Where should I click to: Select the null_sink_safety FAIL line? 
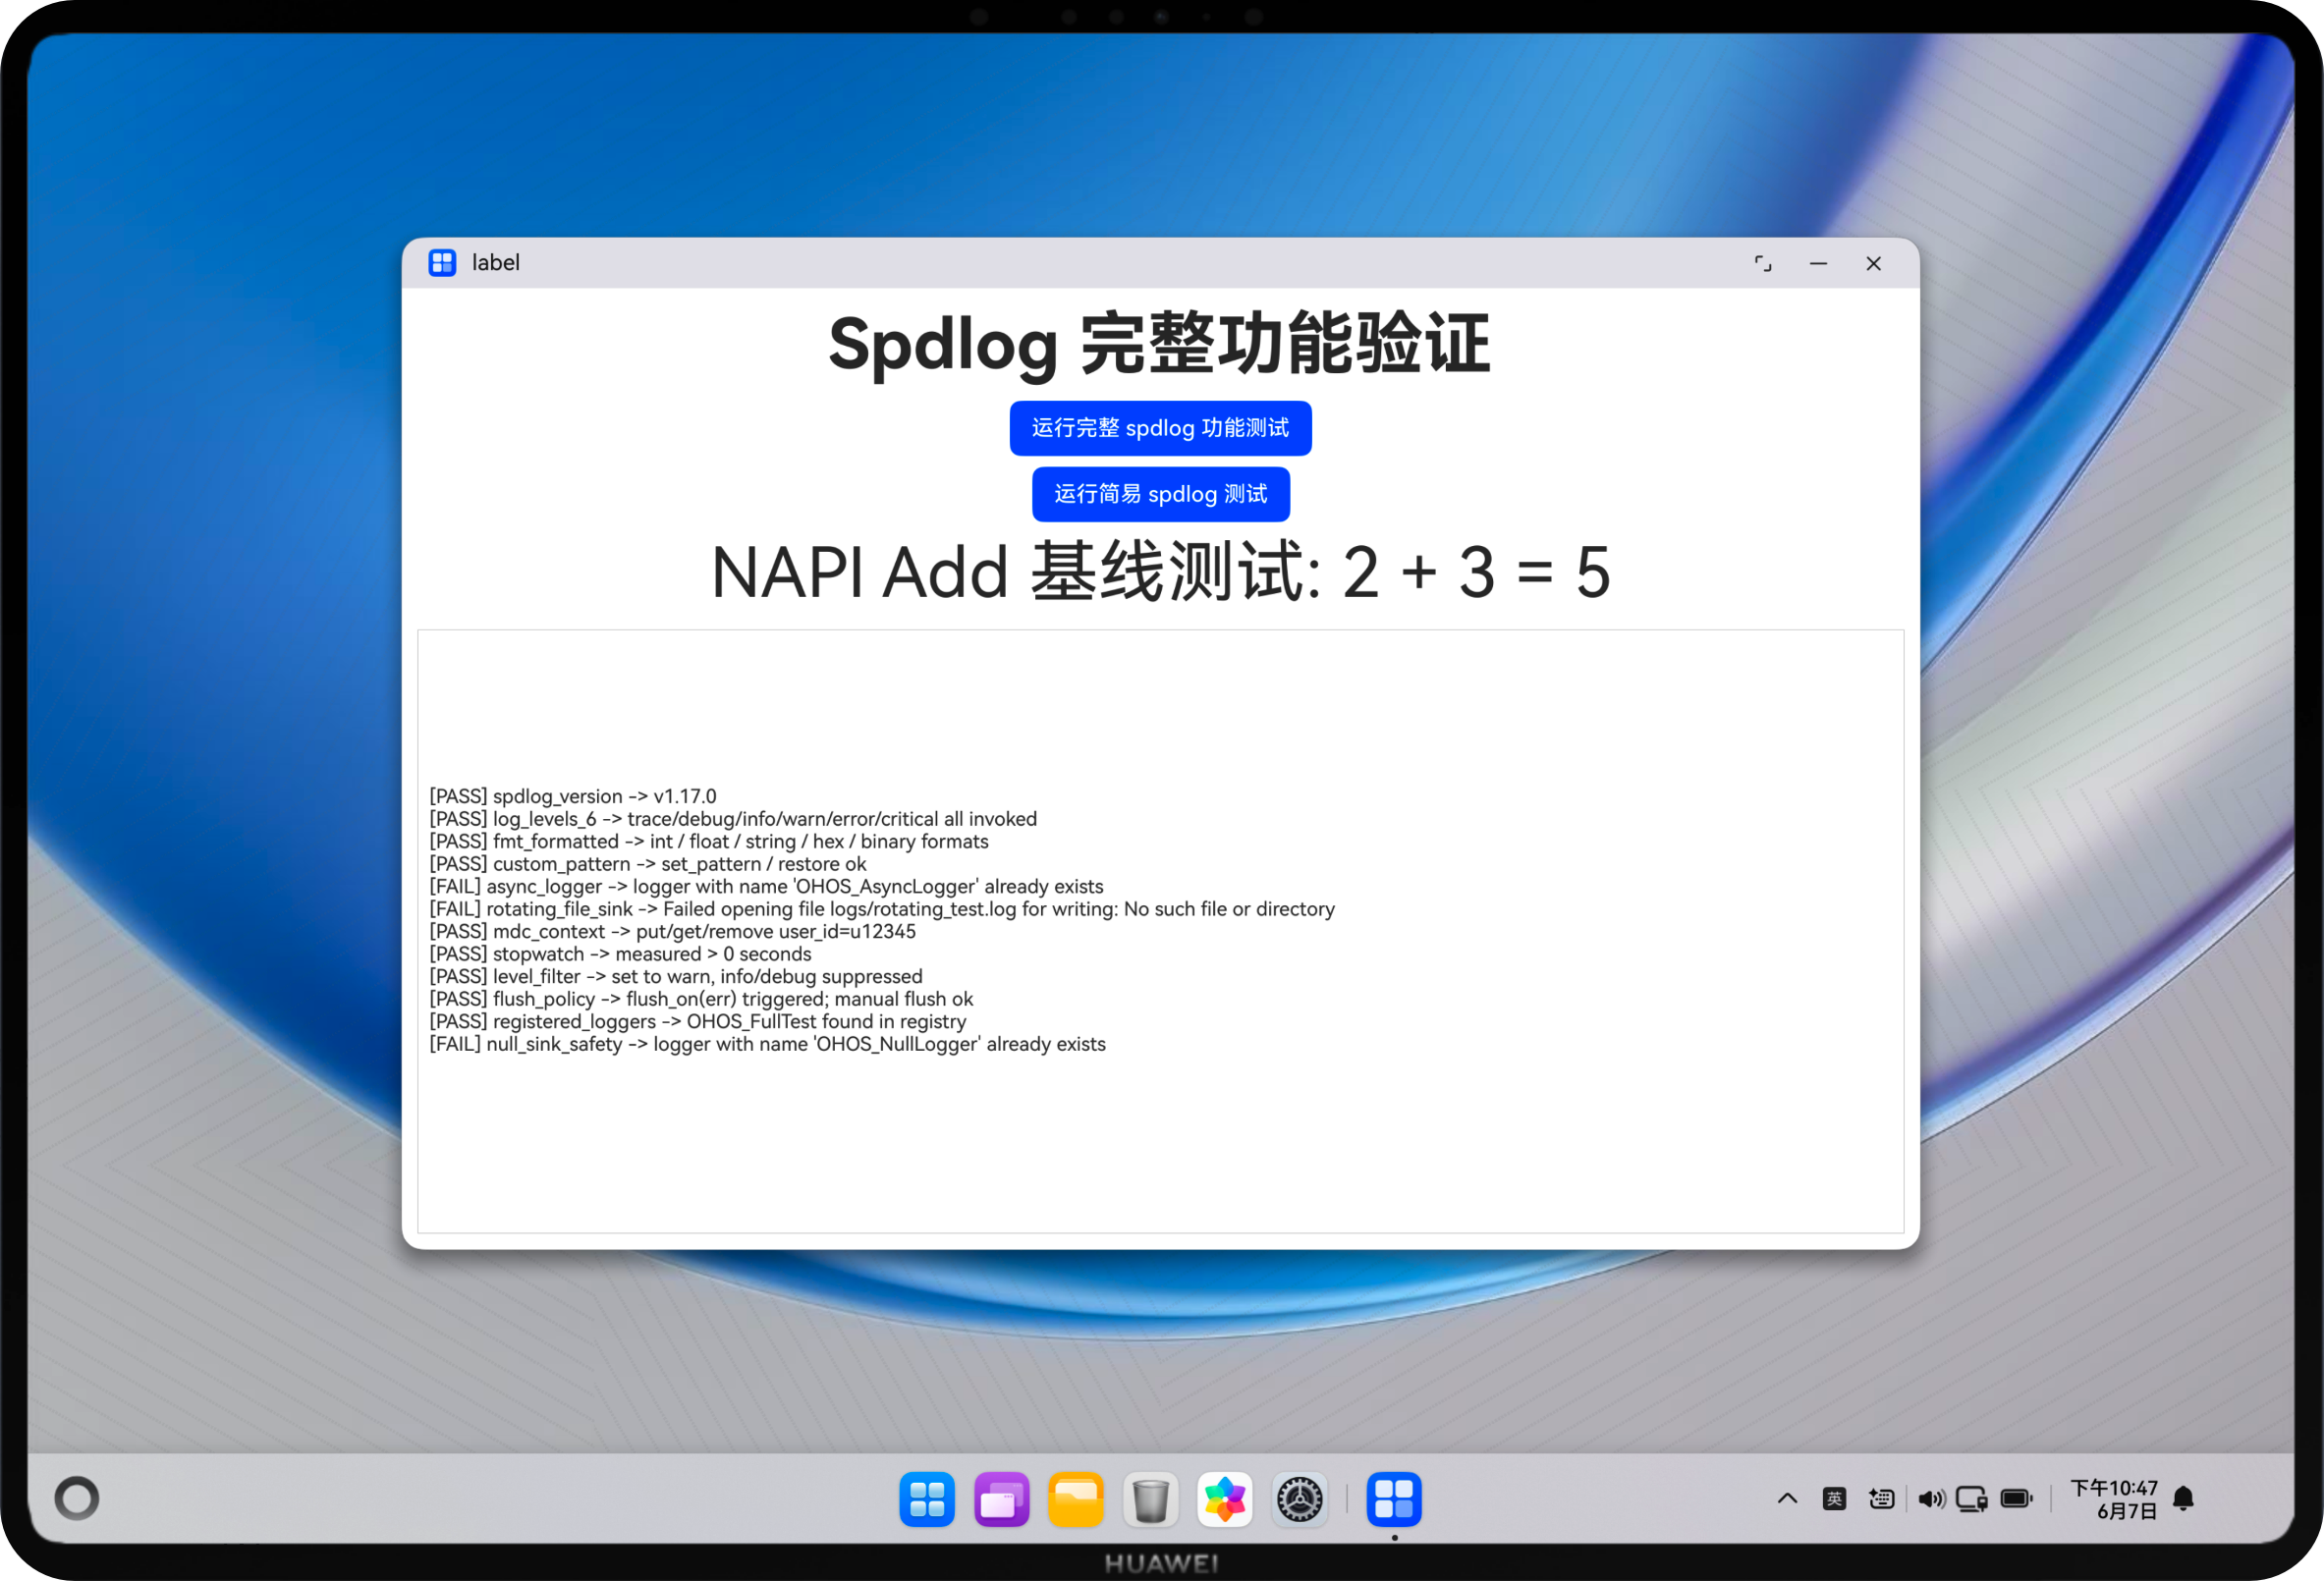pos(768,1044)
